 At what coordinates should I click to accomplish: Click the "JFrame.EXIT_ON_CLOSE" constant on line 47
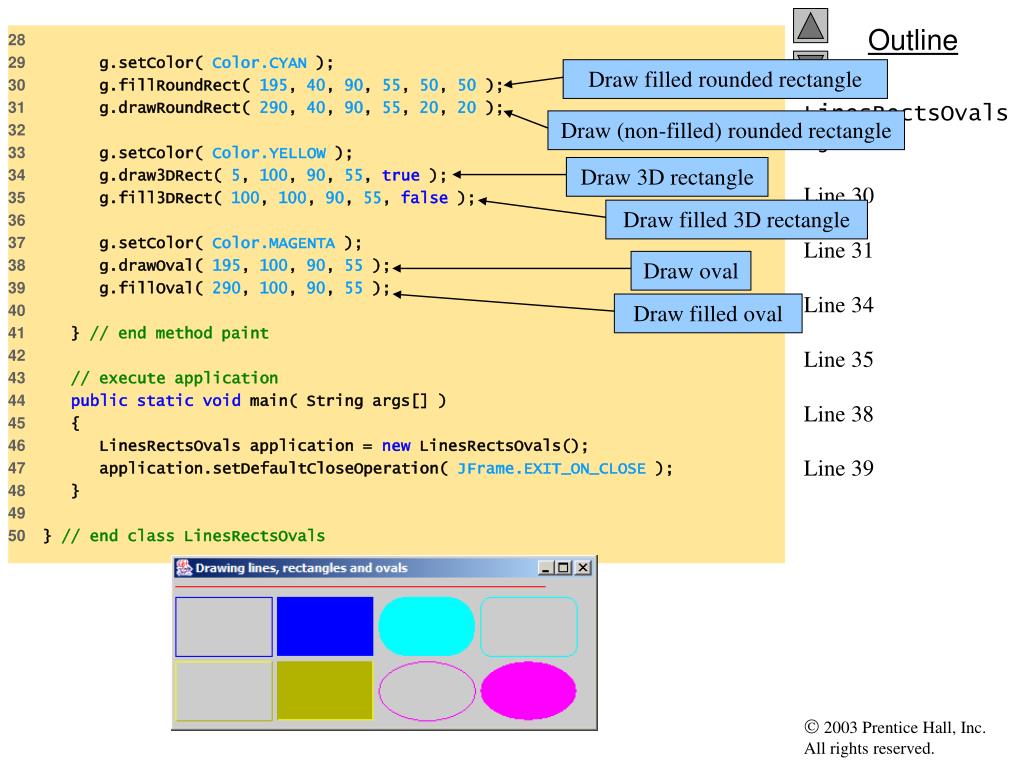(551, 469)
